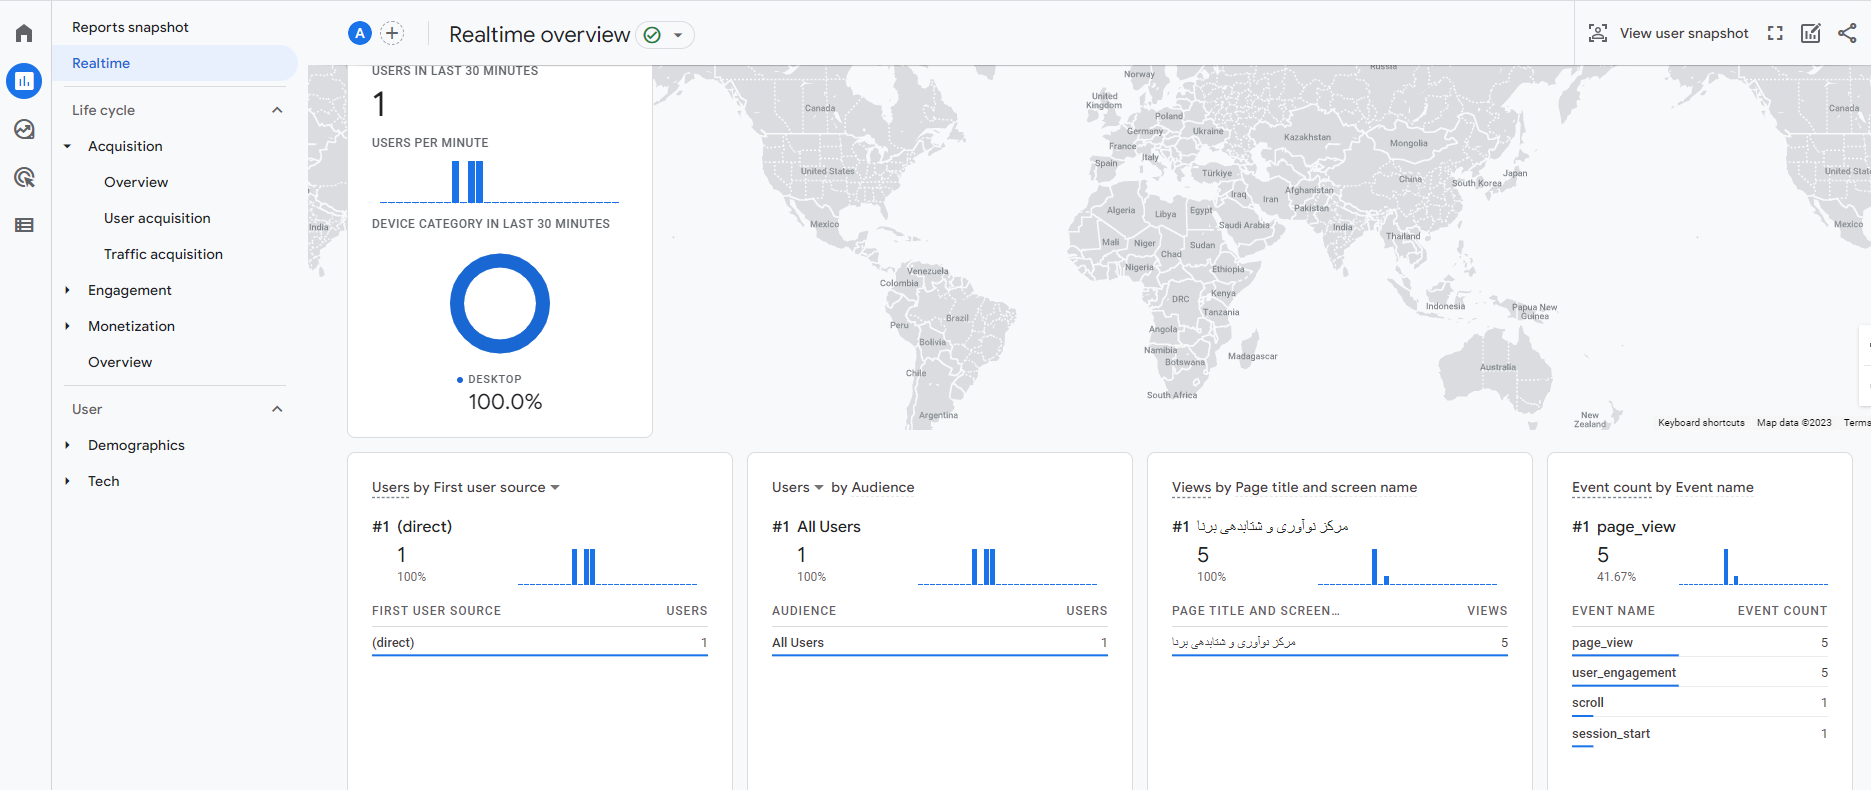Open Configure icon in left rail

click(24, 225)
